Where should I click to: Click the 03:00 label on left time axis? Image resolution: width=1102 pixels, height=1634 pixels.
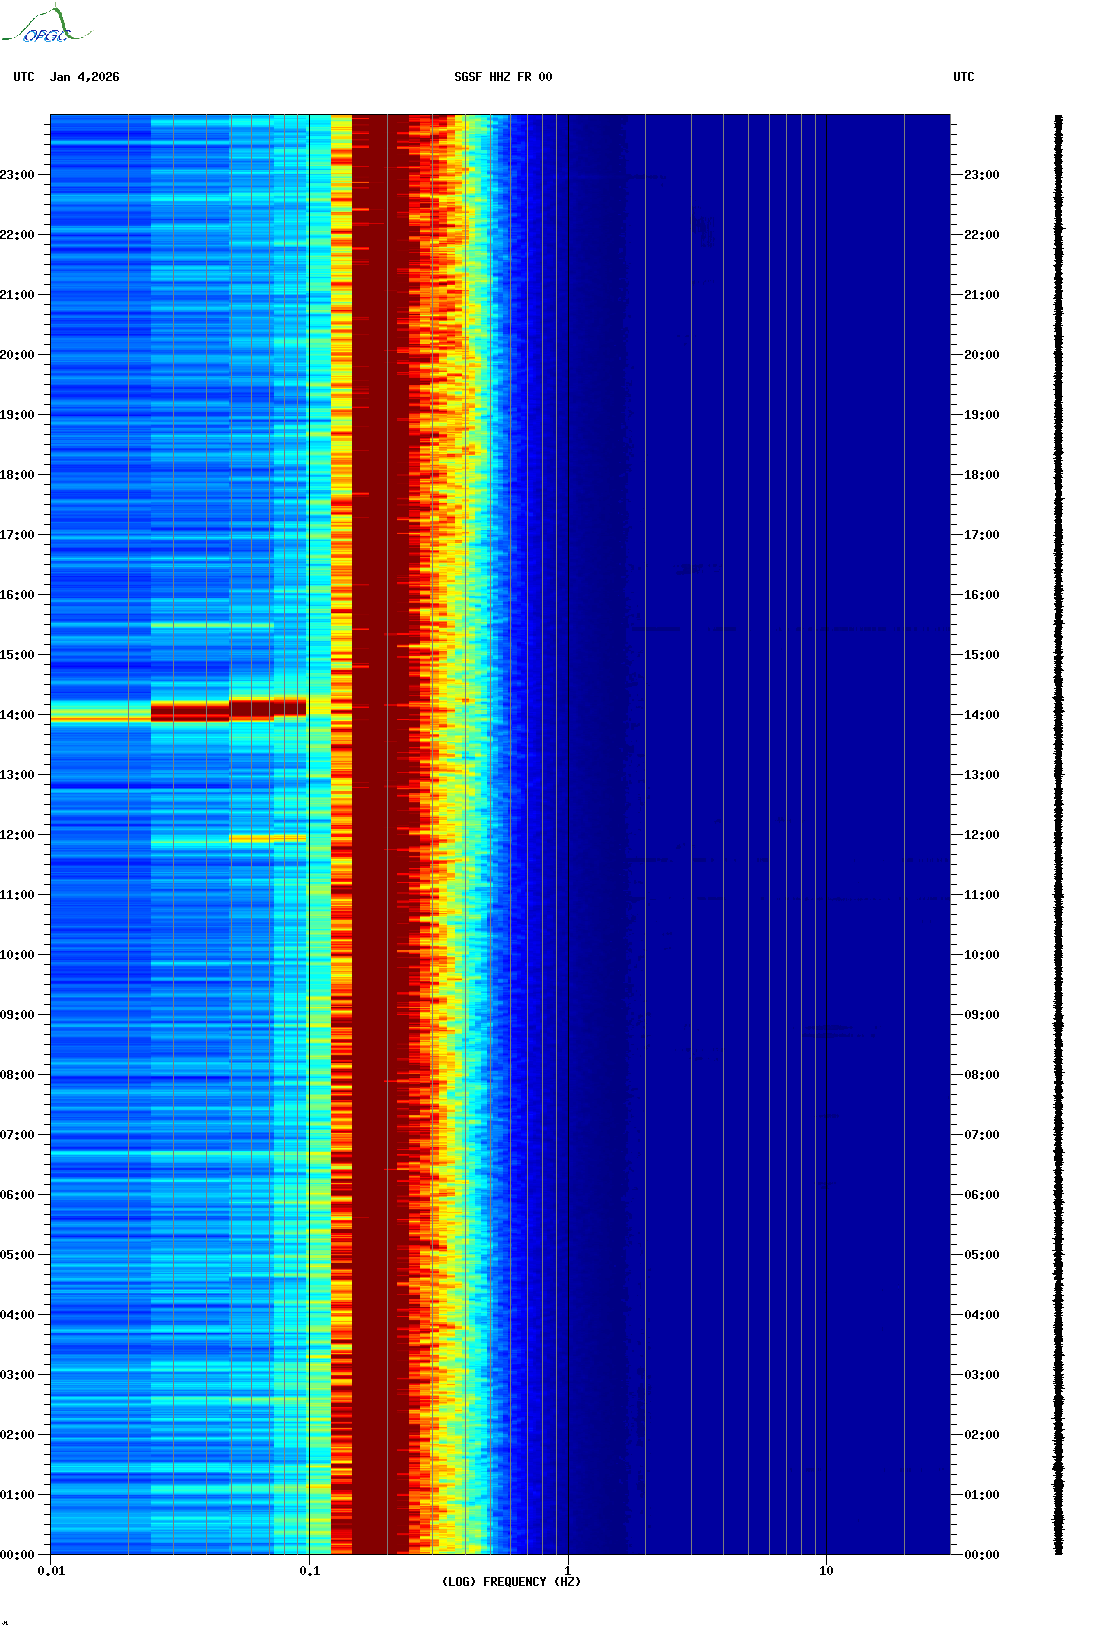[17, 1375]
